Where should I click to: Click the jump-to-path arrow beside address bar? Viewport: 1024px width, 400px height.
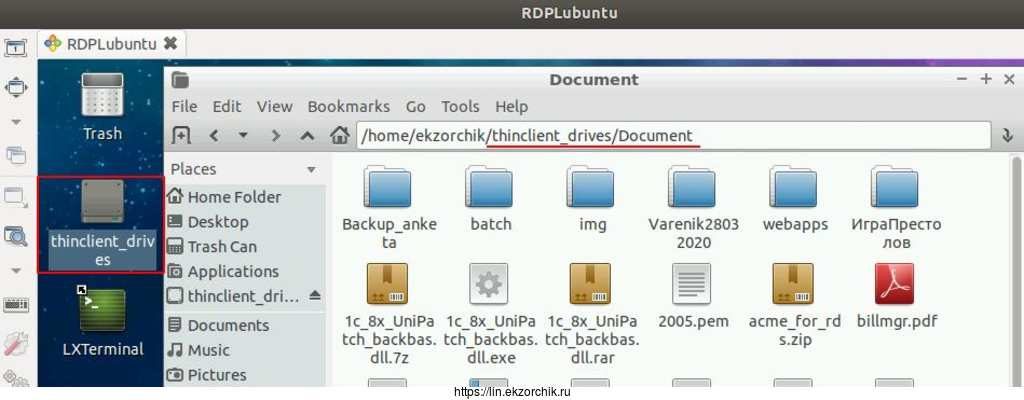click(1007, 135)
